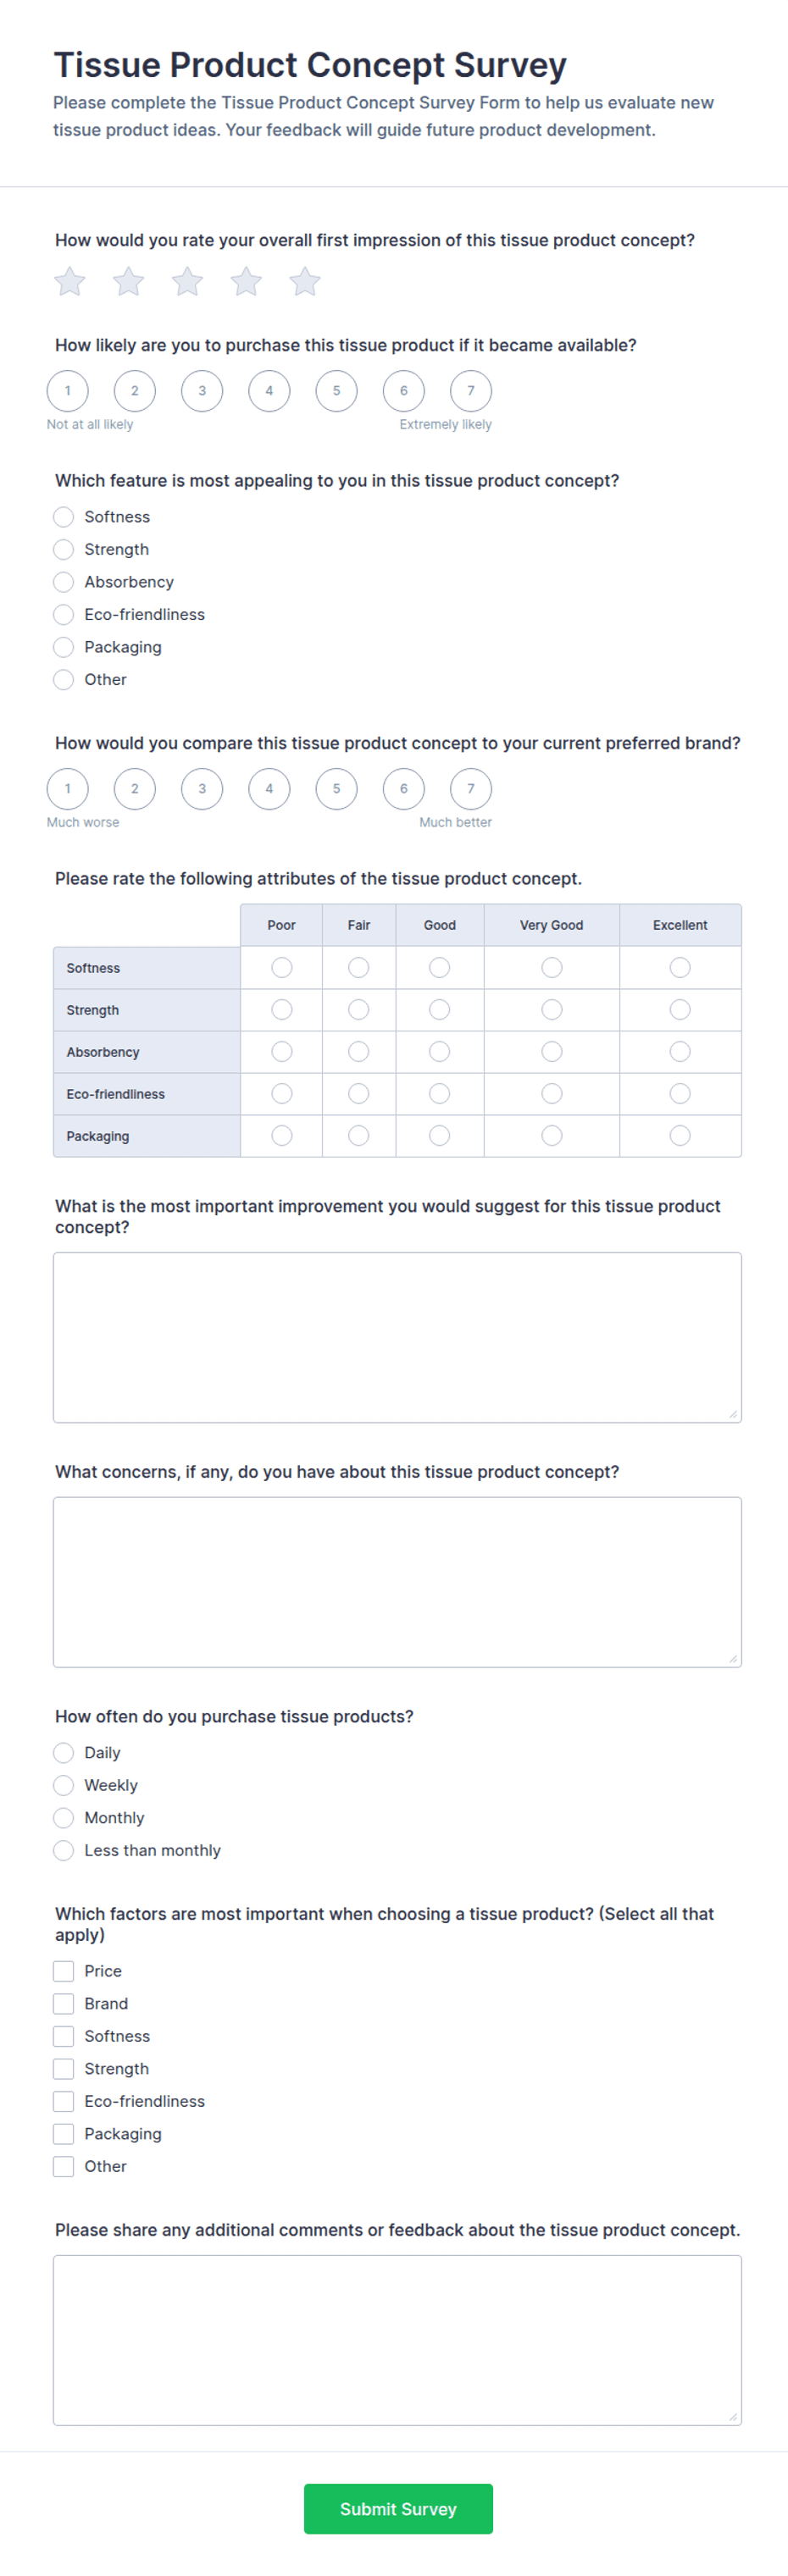The image size is (788, 2576).
Task: Rate first impression with the fifth star
Action: (305, 282)
